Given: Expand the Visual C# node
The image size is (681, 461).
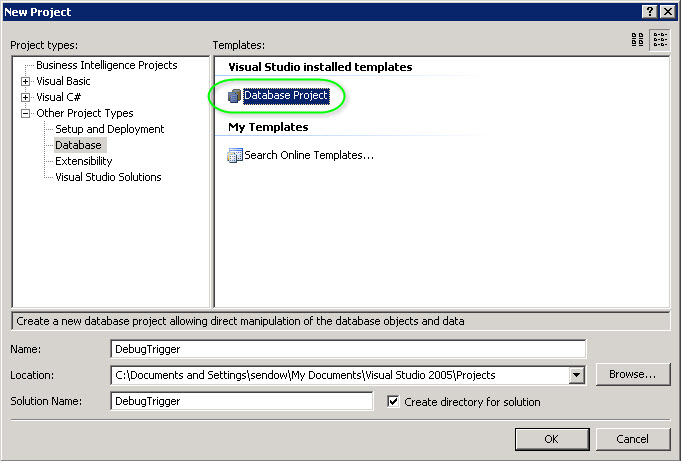Looking at the screenshot, I should click(x=26, y=97).
